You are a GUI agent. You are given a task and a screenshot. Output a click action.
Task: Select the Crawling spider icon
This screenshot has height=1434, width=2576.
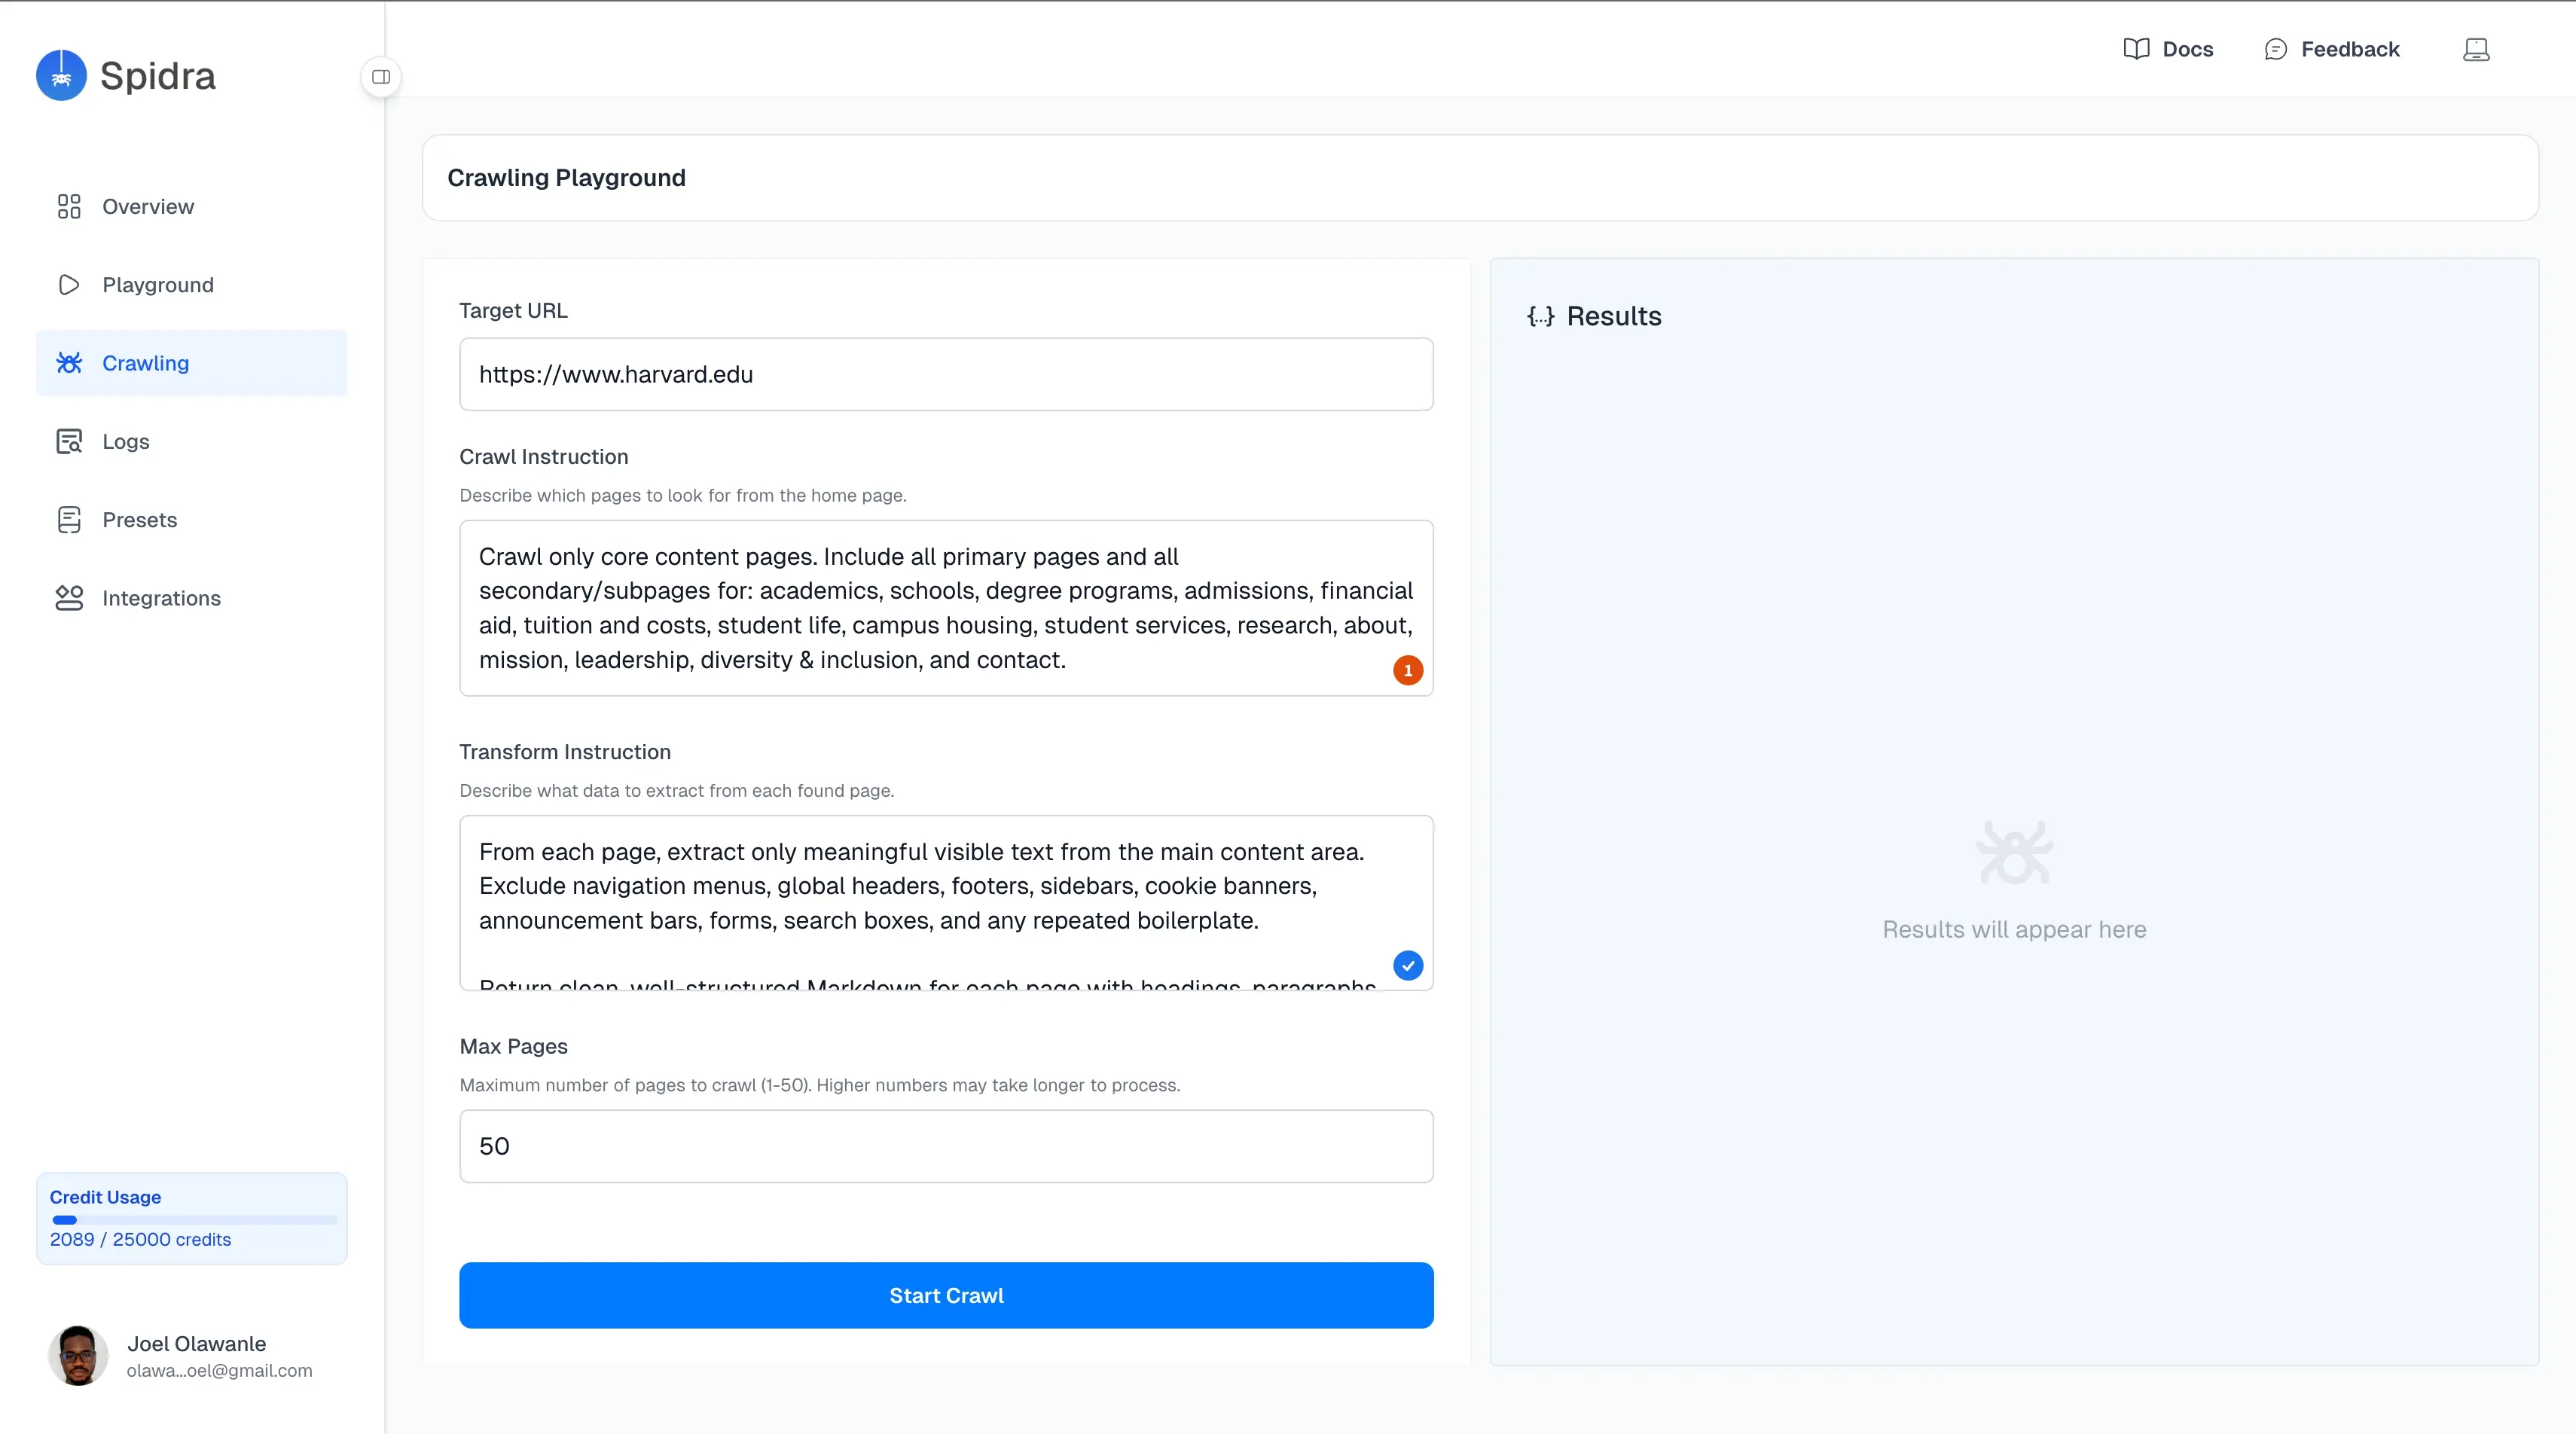tap(69, 363)
